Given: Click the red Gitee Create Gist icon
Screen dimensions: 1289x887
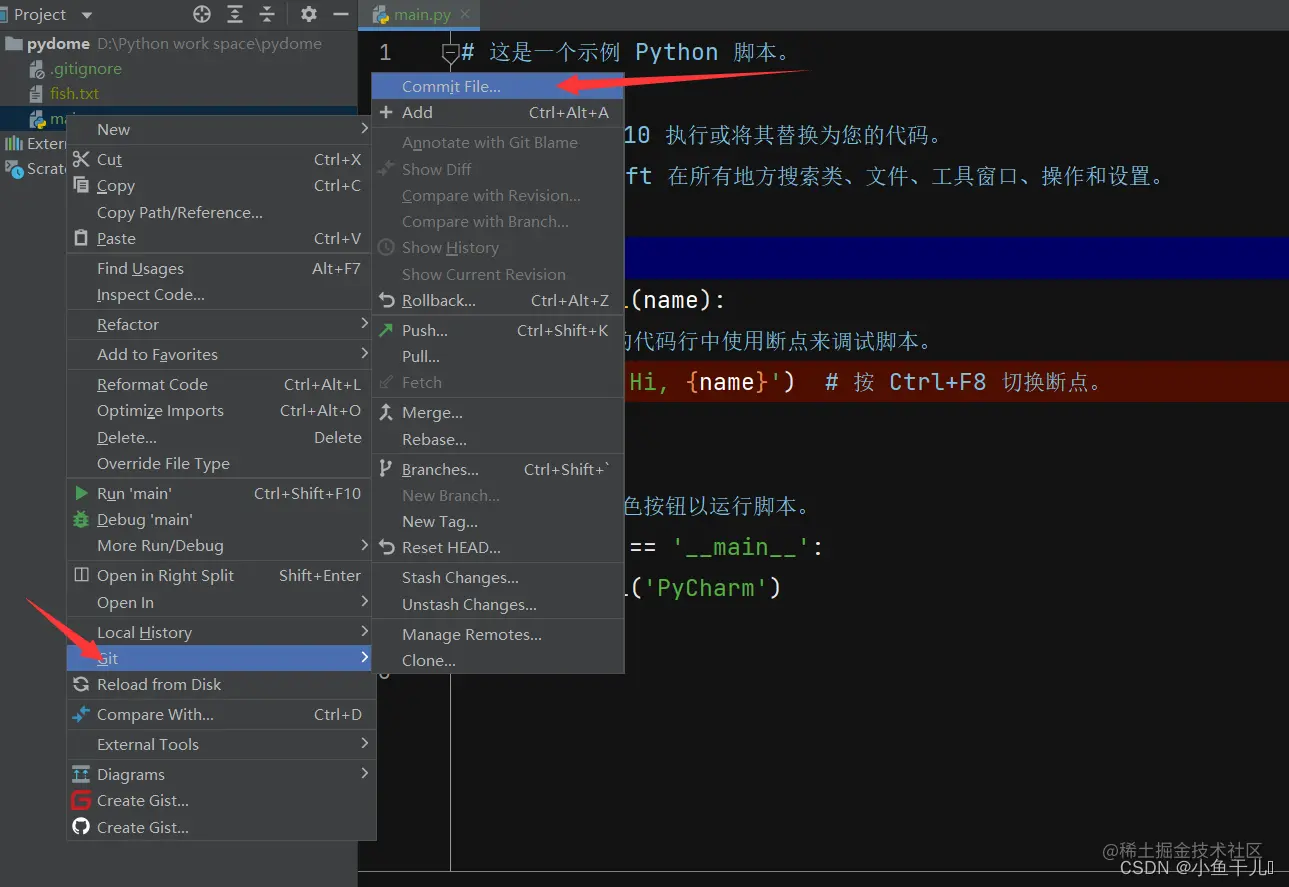Looking at the screenshot, I should point(81,800).
